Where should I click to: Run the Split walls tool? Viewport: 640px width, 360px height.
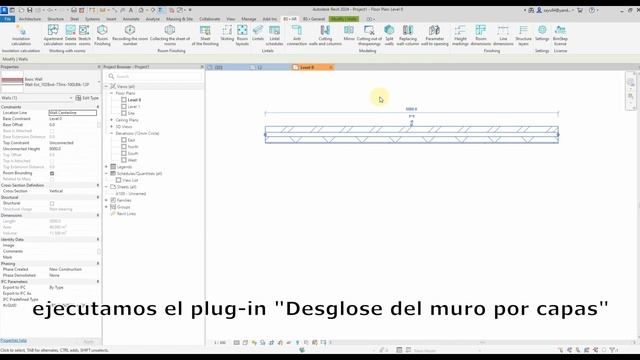click(389, 35)
